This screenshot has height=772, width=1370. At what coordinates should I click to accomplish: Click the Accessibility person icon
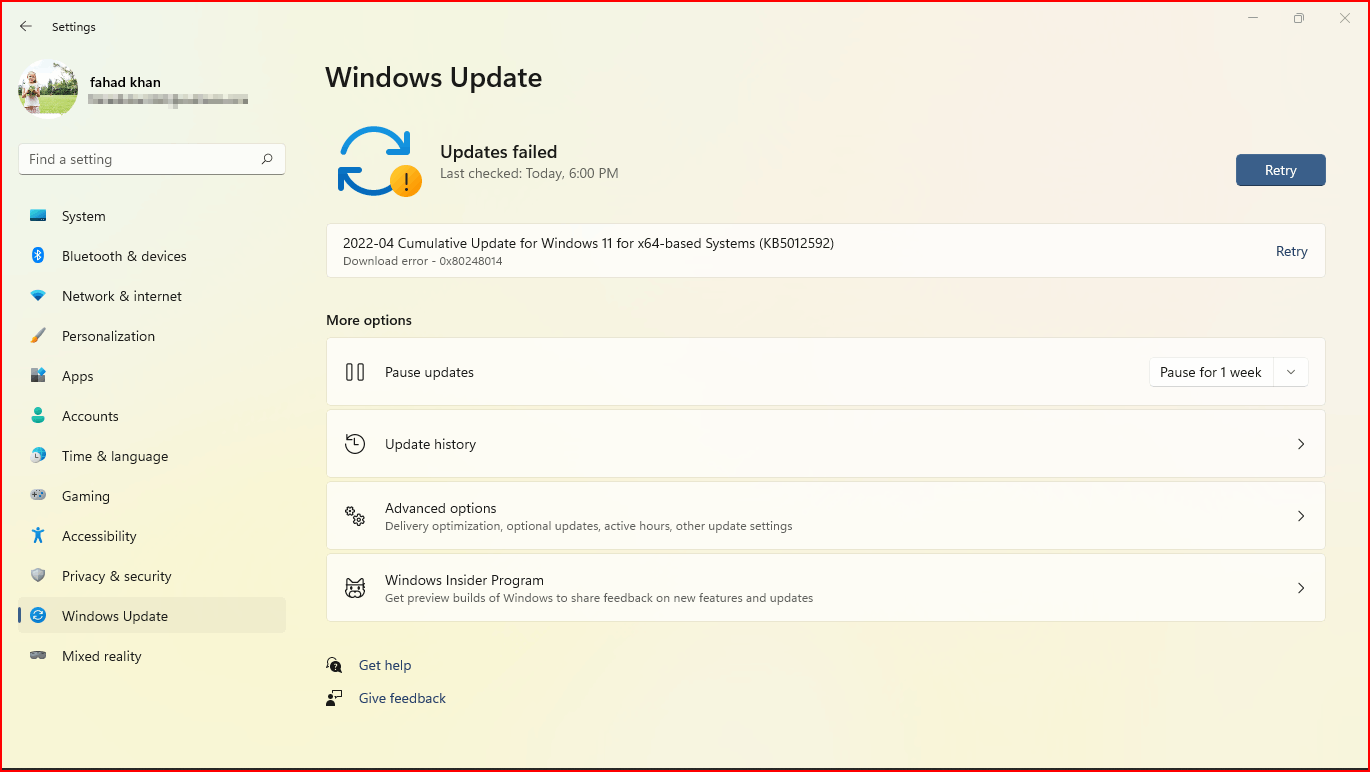[40, 536]
